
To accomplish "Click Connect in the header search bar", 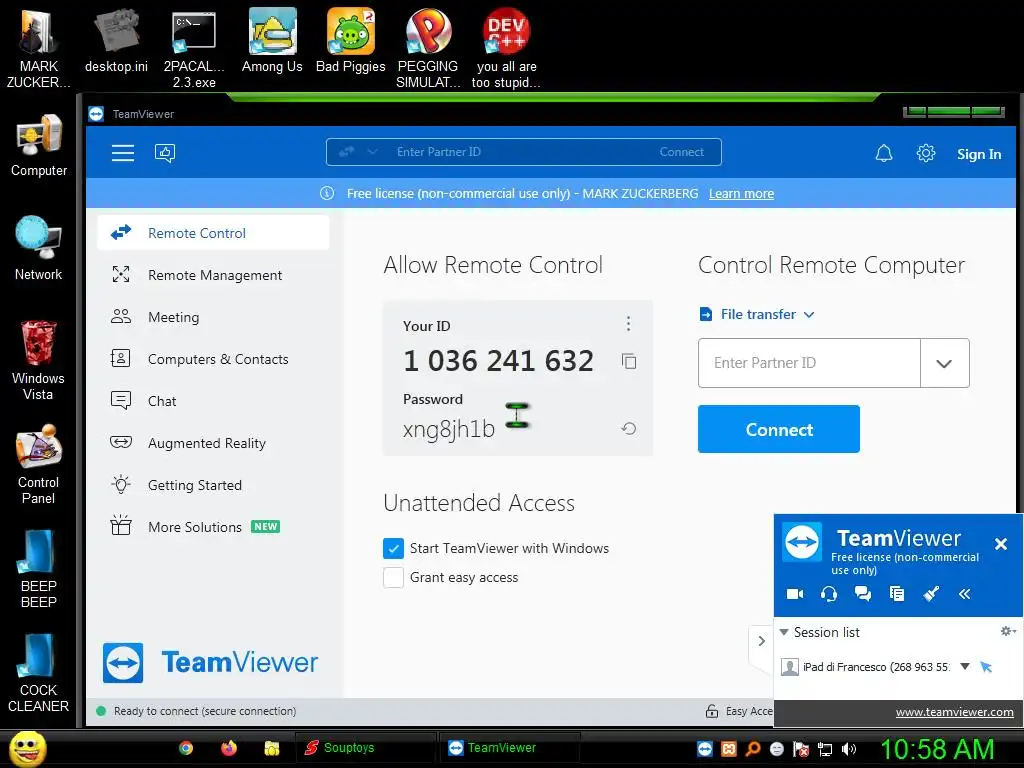I will pyautogui.click(x=682, y=152).
